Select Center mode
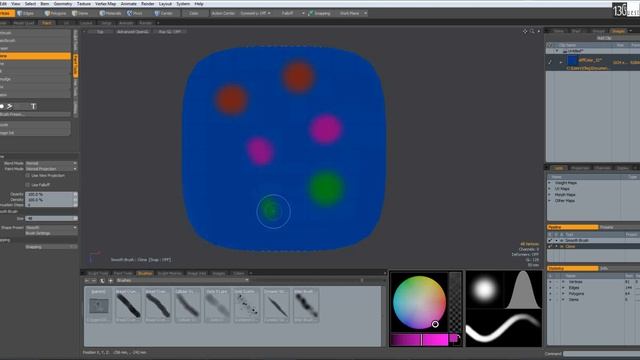This screenshot has width=640, height=360. [x=163, y=13]
